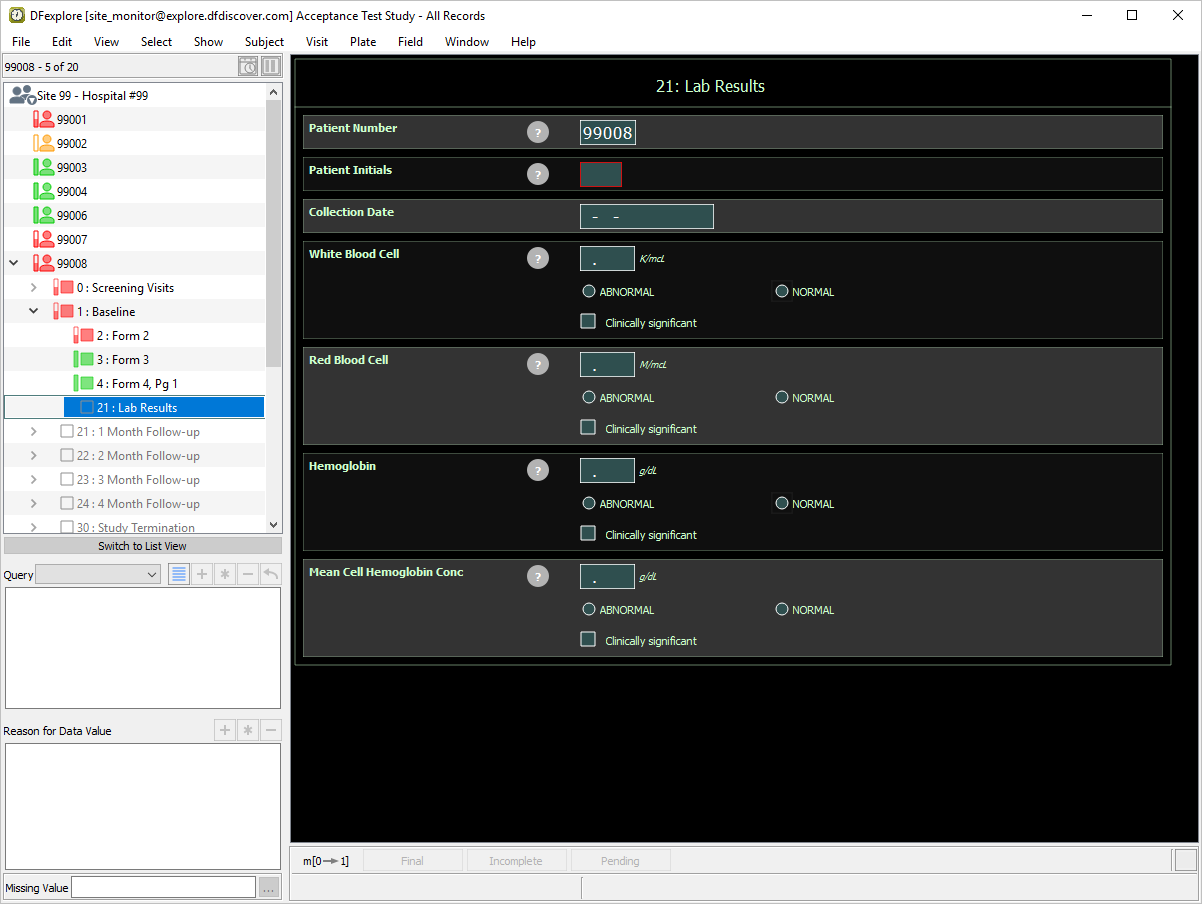Check Clinically significant under Hemoglobin

click(x=588, y=534)
